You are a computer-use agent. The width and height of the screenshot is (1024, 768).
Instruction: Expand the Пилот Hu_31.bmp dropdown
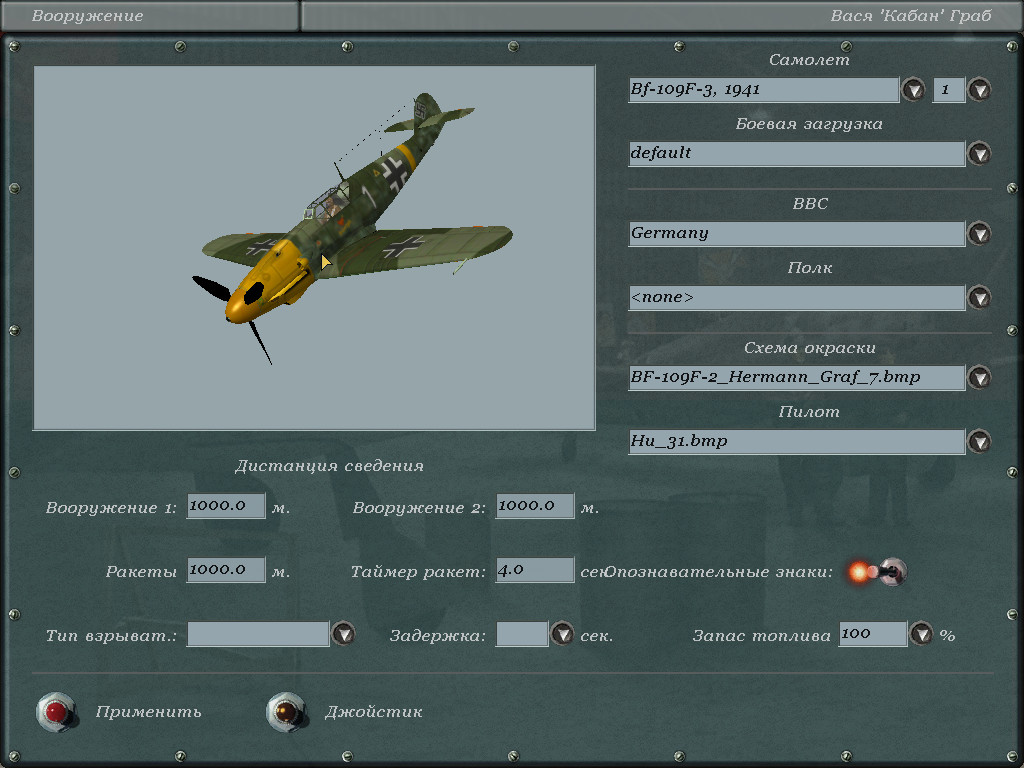[979, 442]
